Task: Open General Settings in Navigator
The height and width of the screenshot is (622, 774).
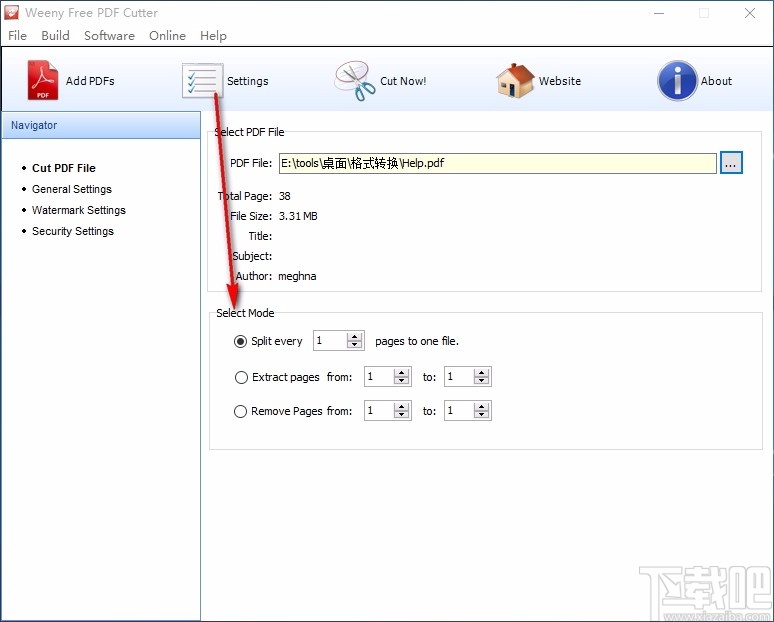Action: (x=72, y=189)
